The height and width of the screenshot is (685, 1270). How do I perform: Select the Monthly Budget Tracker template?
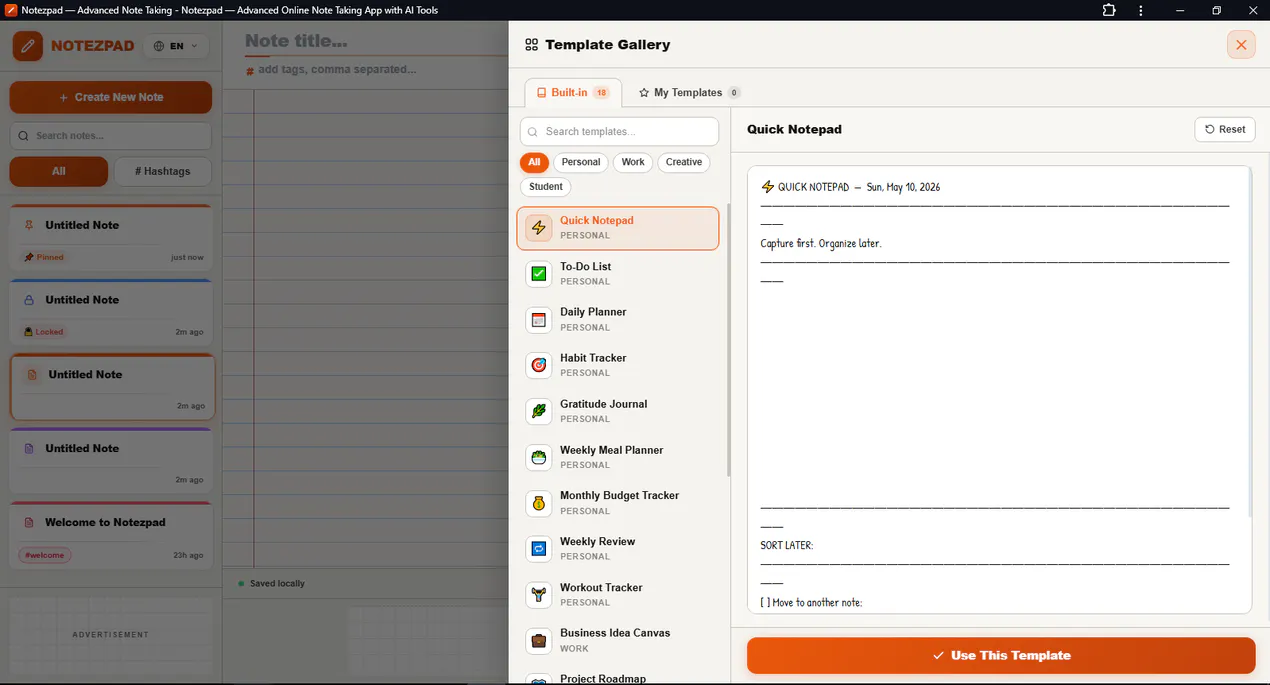point(618,503)
